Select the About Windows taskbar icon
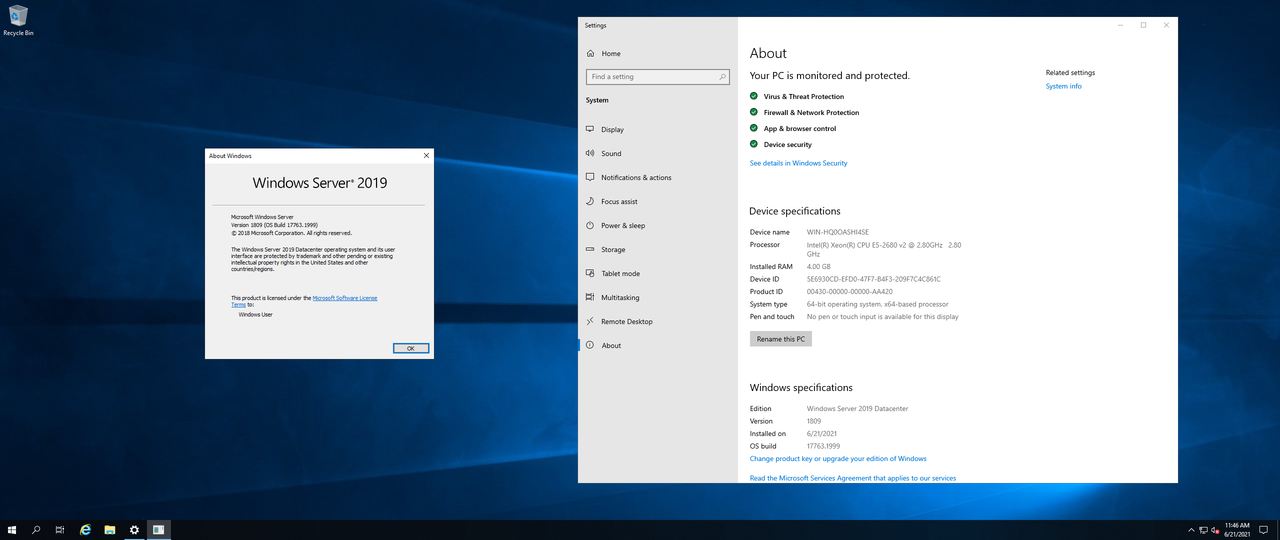Screen dimensions: 1280x540 pyautogui.click(x=158, y=529)
